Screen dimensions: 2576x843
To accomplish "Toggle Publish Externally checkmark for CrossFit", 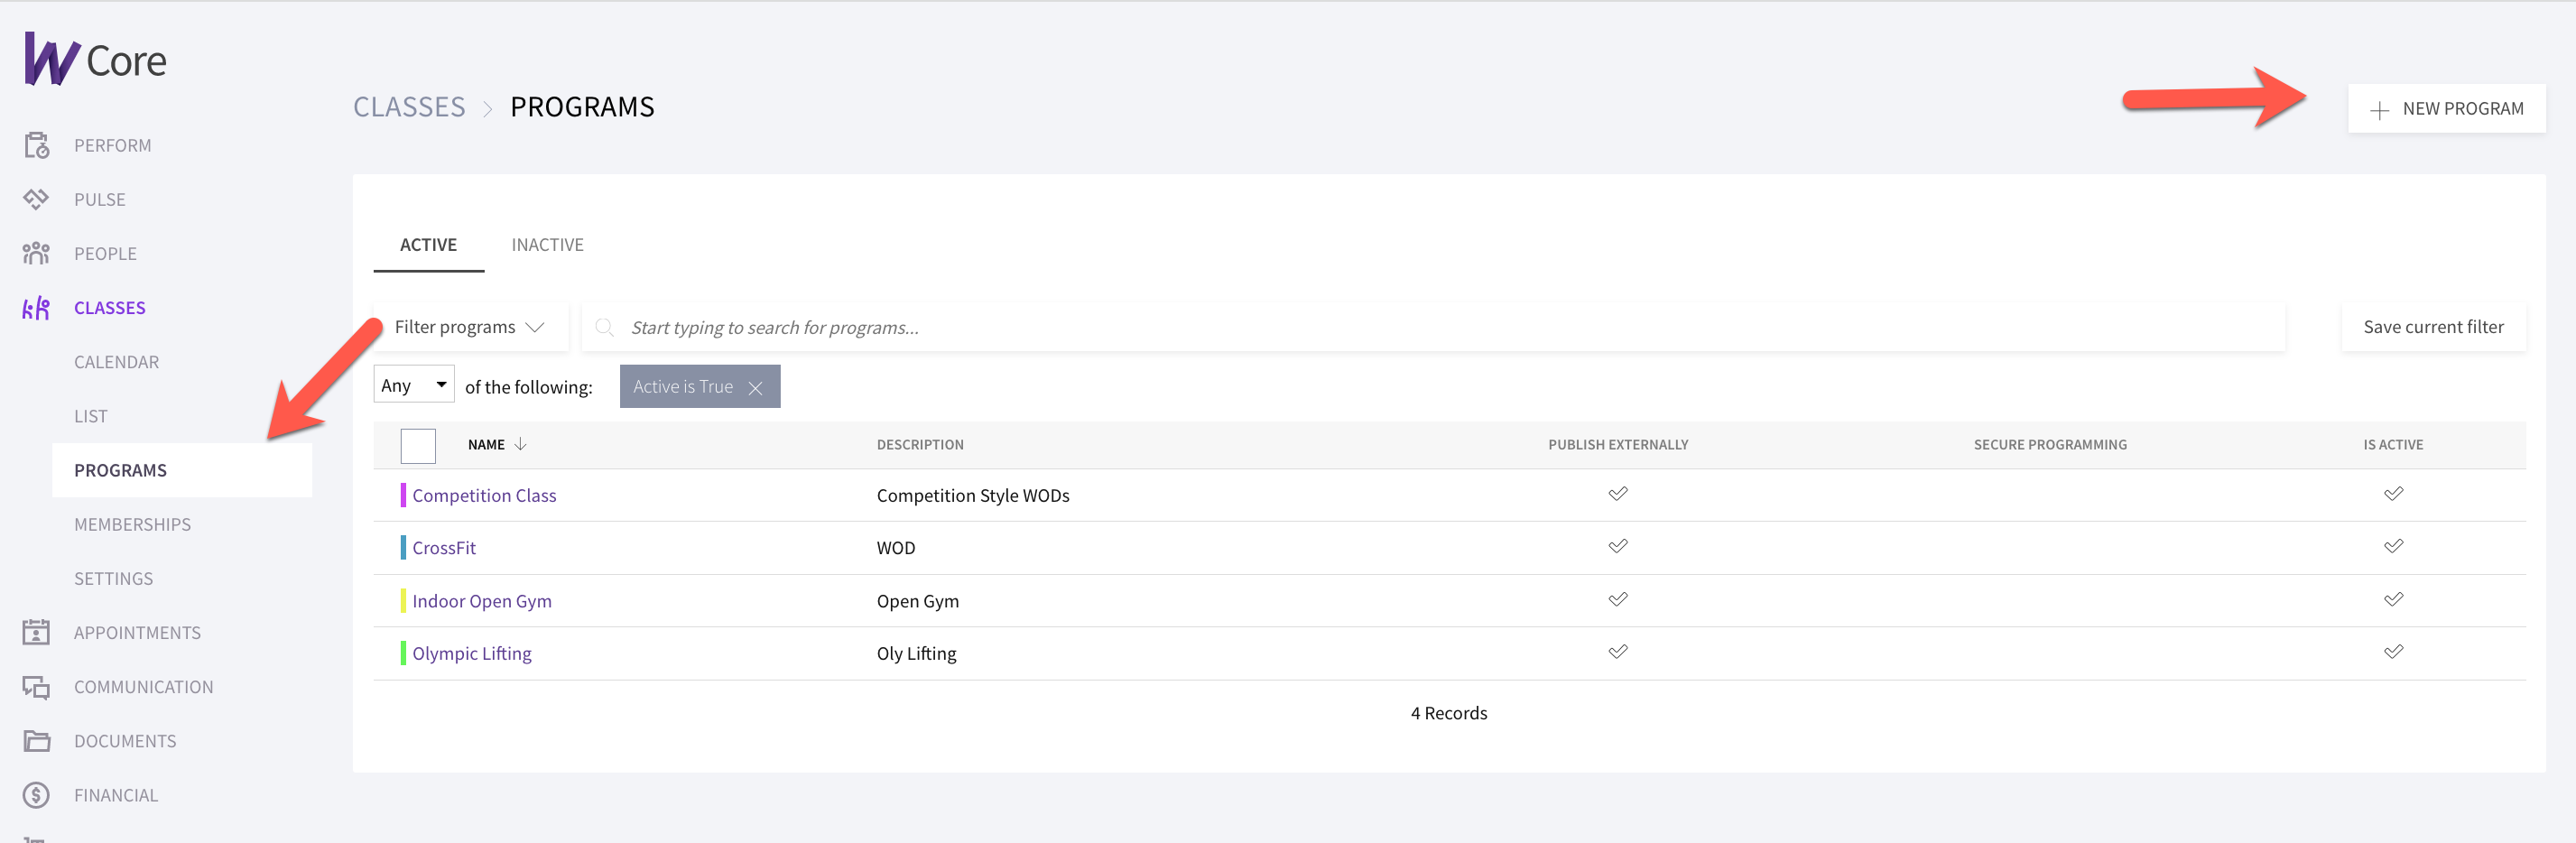I will point(1618,546).
